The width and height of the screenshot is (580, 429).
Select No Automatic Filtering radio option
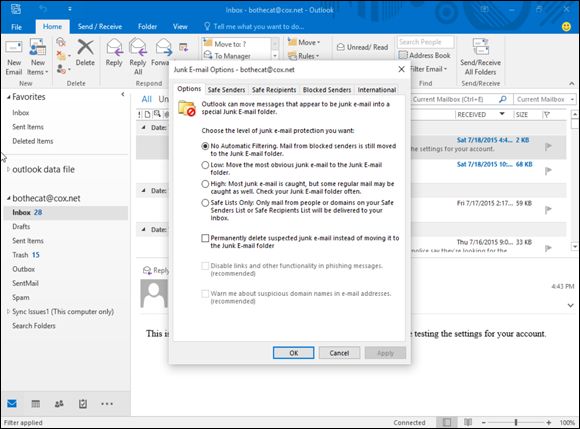click(x=205, y=146)
